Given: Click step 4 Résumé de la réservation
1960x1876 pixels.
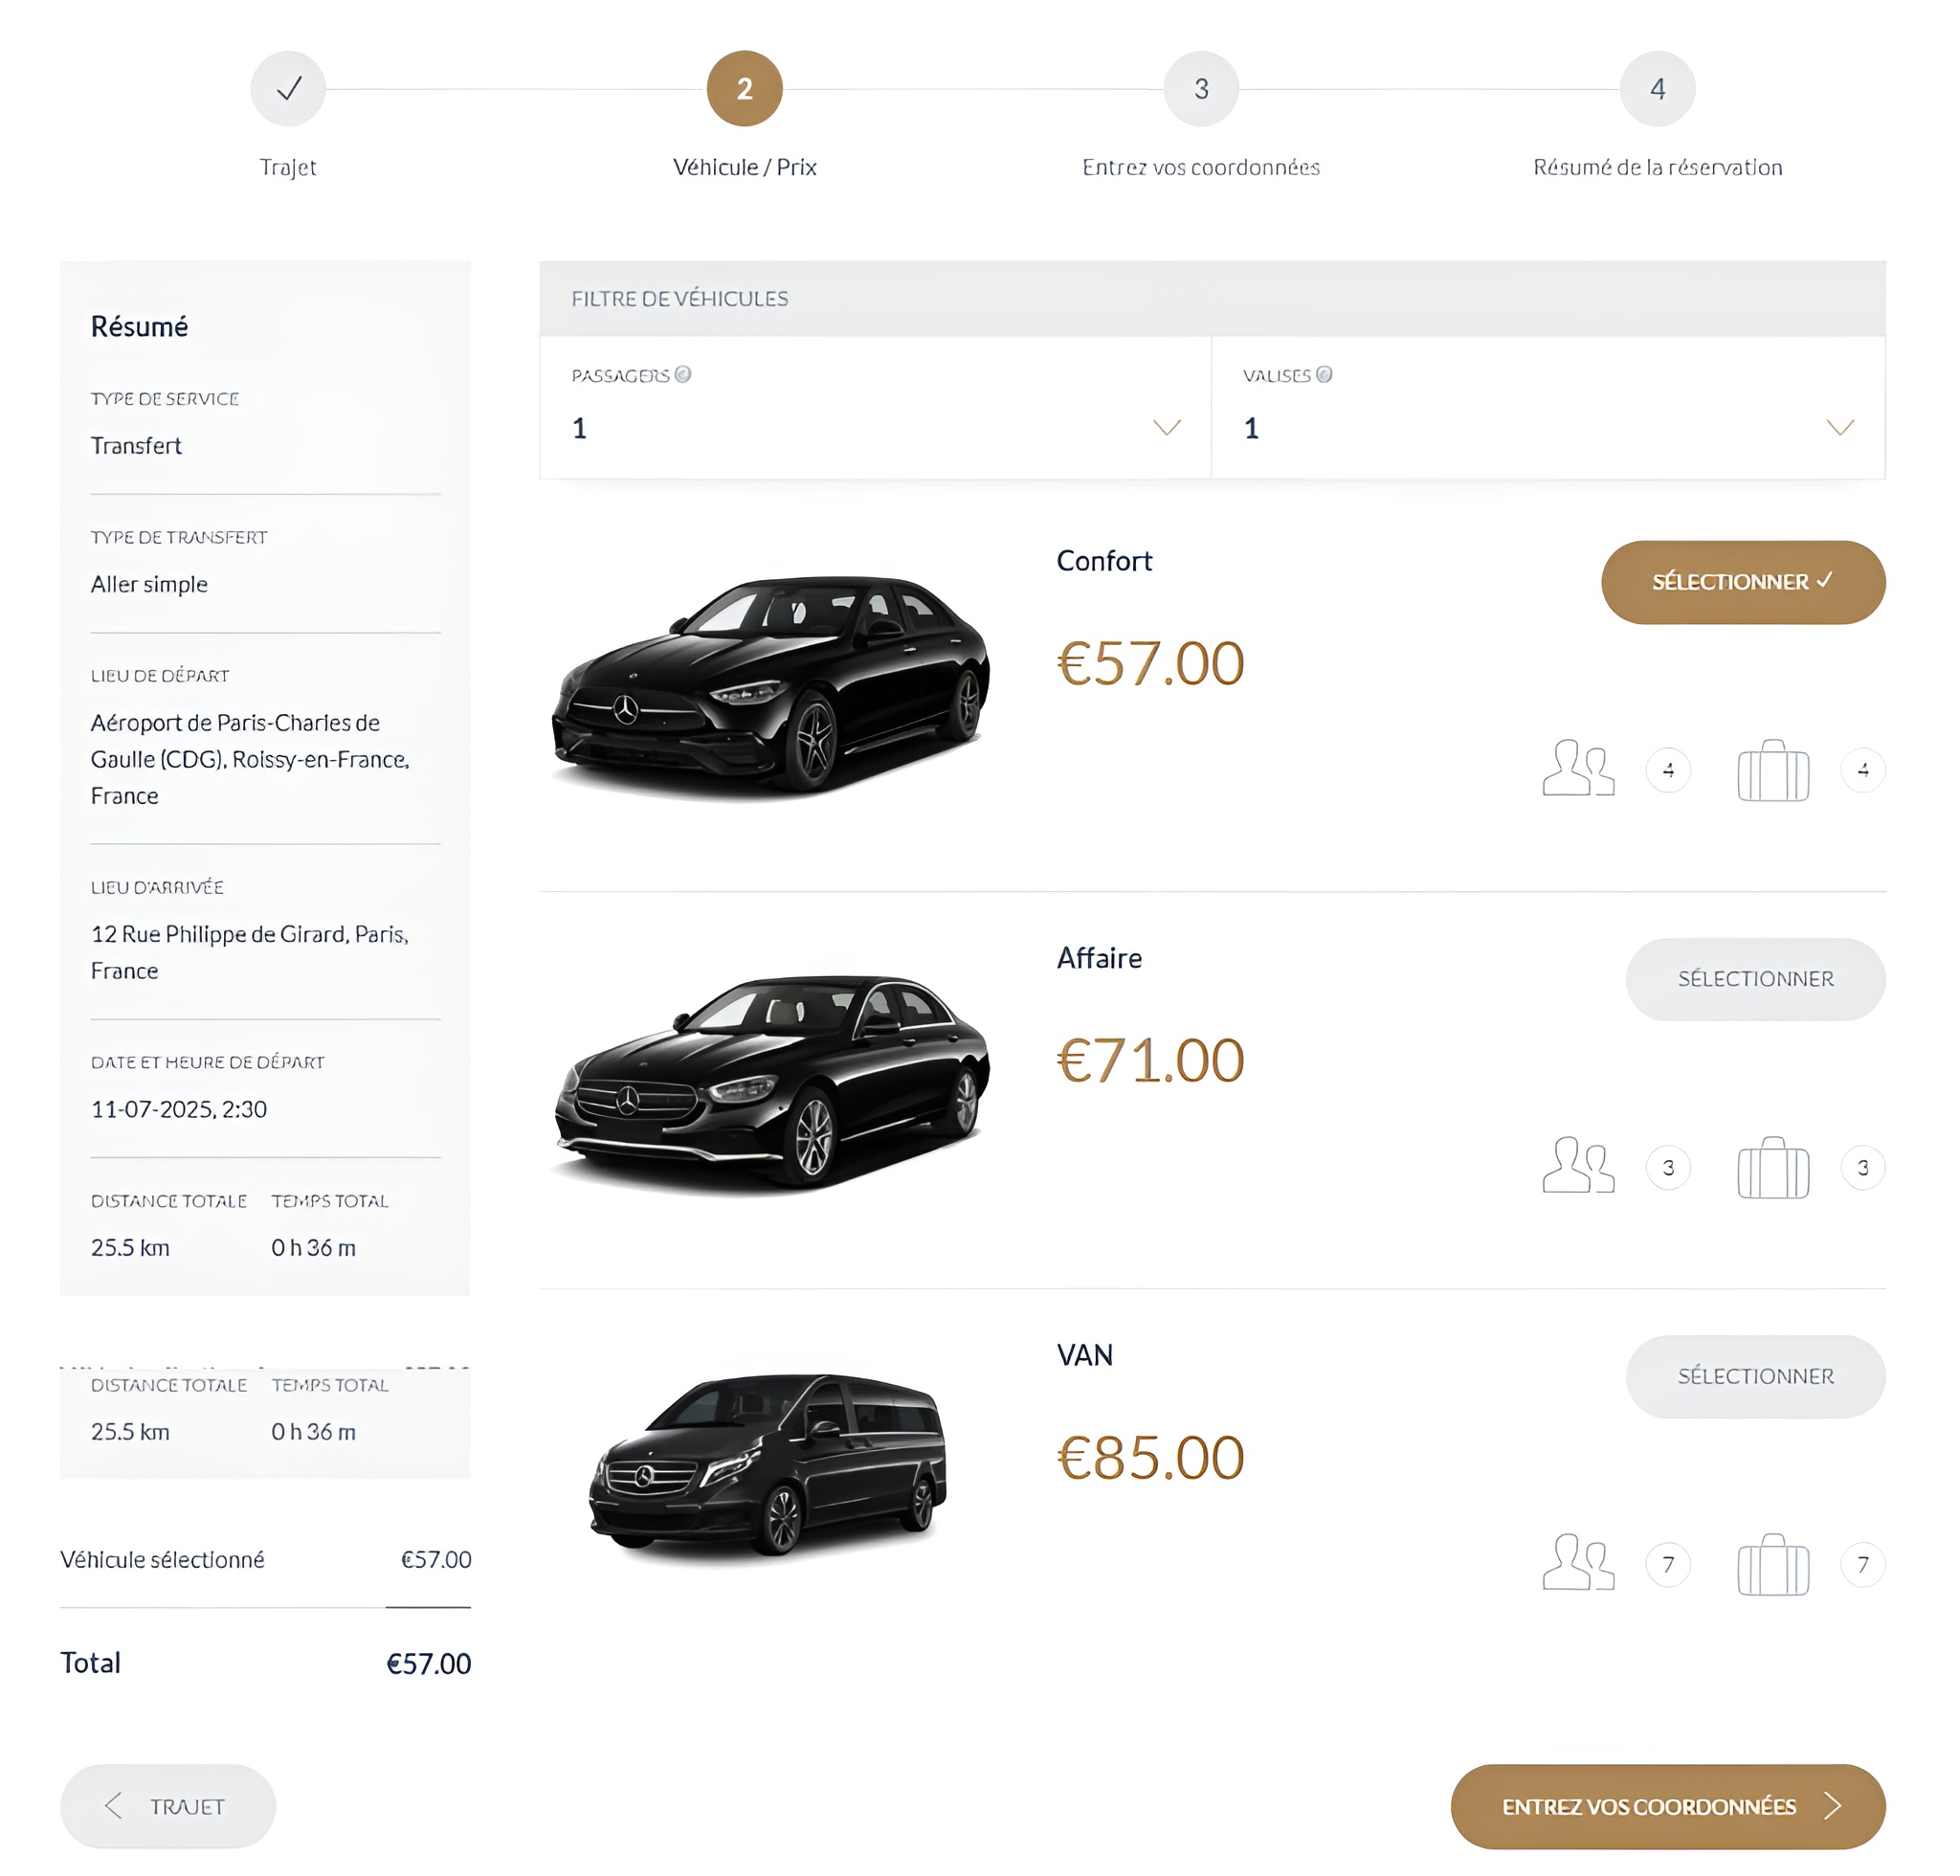Looking at the screenshot, I should coord(1657,88).
